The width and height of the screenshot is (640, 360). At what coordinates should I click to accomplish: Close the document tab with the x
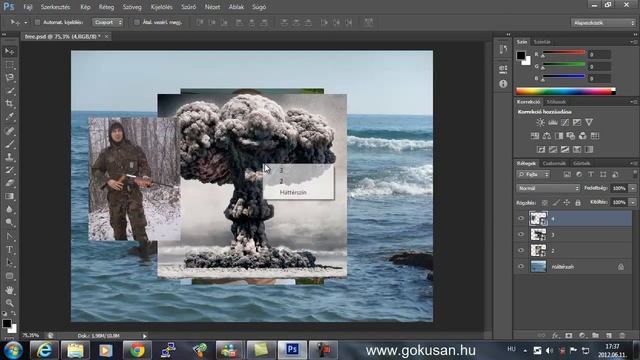coord(107,36)
